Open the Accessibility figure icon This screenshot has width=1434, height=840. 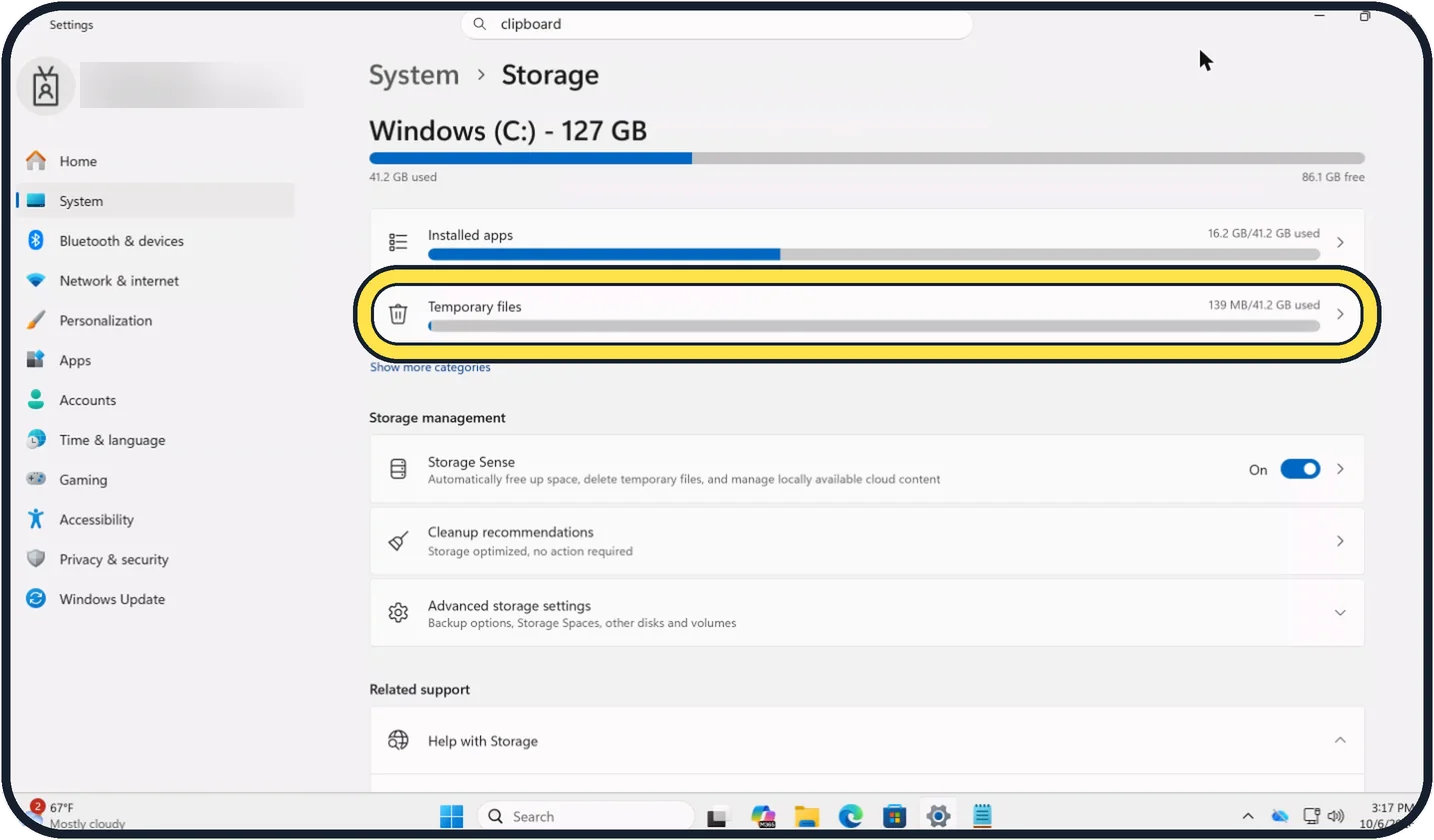coord(36,519)
